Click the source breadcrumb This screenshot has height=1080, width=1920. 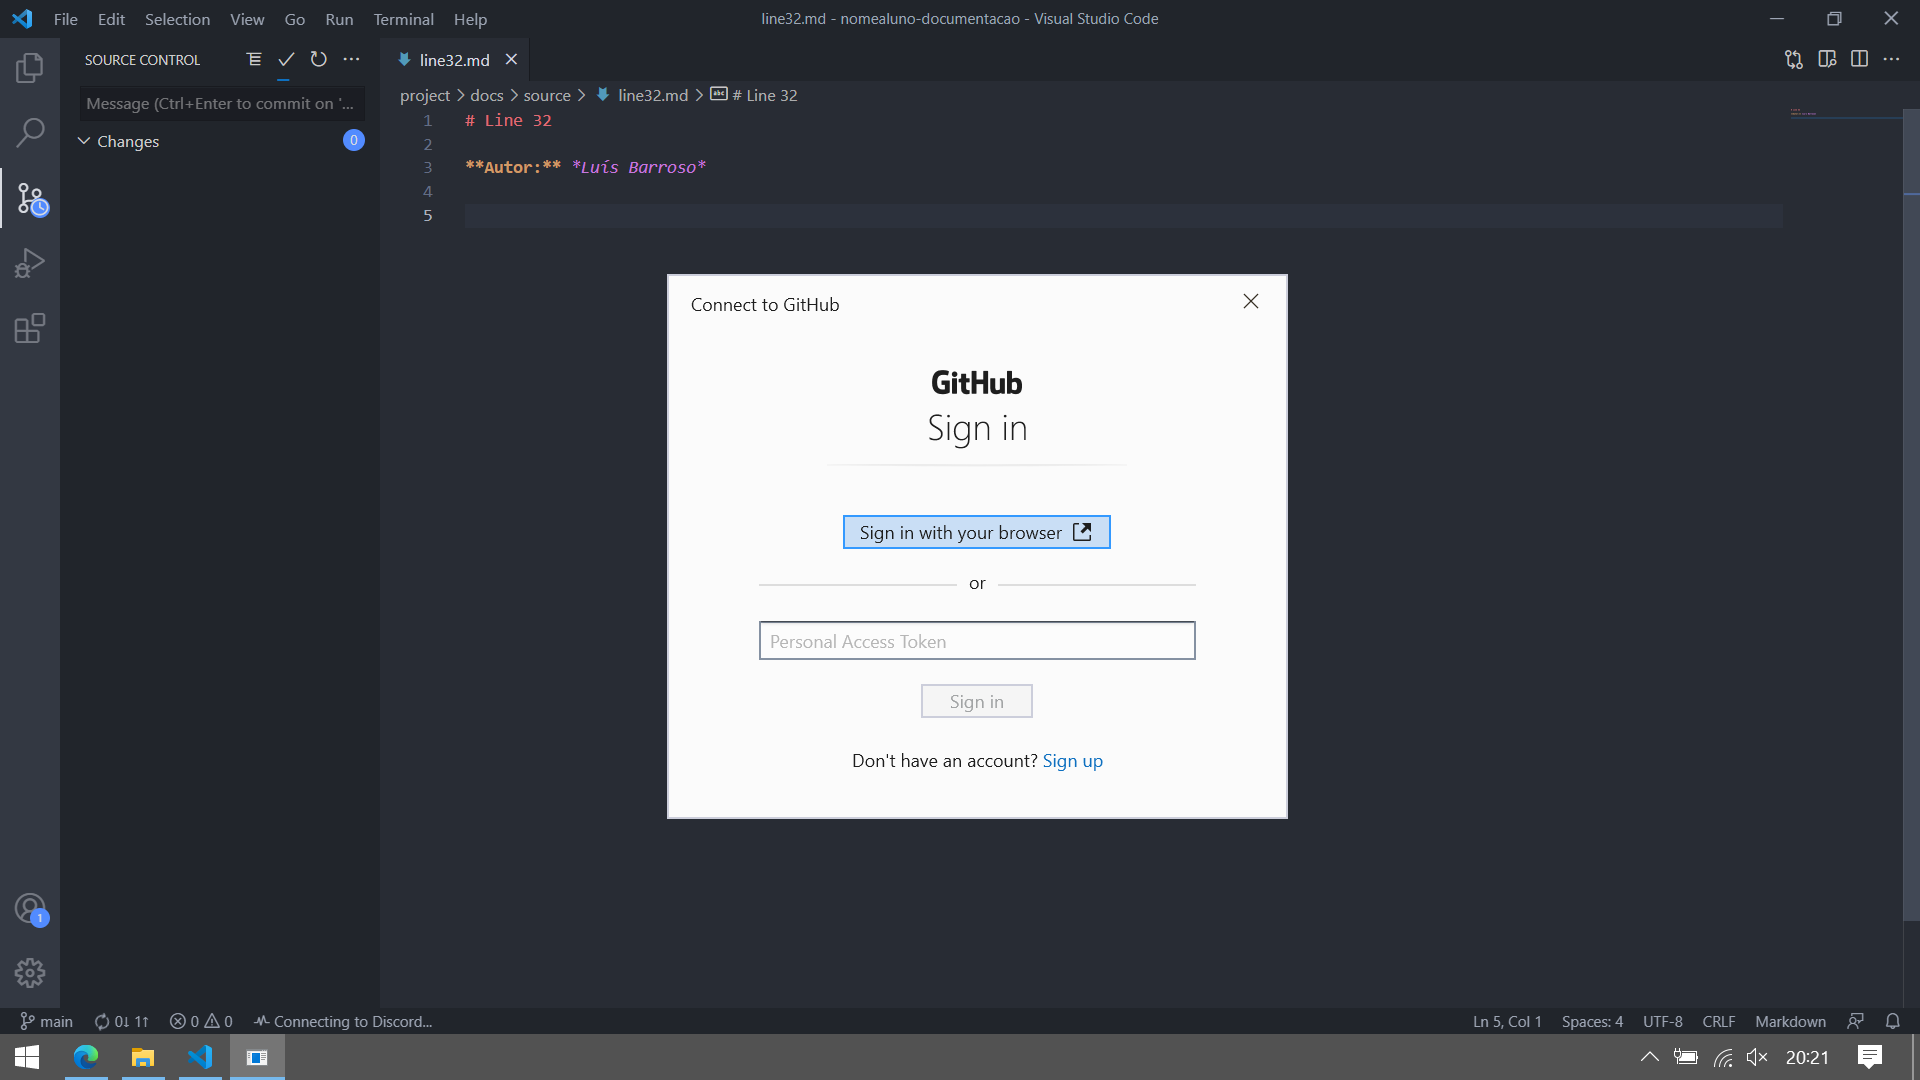pos(547,95)
